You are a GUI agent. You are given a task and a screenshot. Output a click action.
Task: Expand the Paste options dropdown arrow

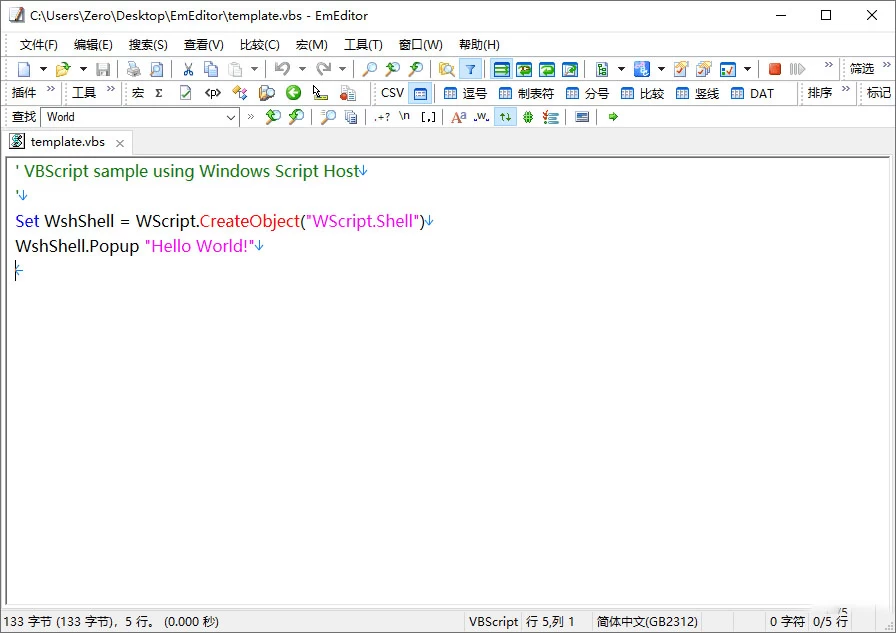tap(254, 69)
